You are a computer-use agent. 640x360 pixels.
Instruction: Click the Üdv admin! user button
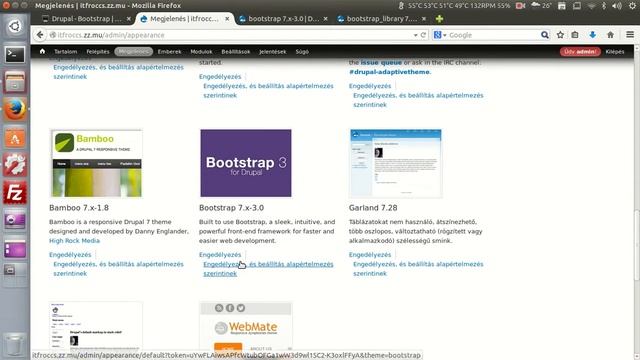[580, 52]
